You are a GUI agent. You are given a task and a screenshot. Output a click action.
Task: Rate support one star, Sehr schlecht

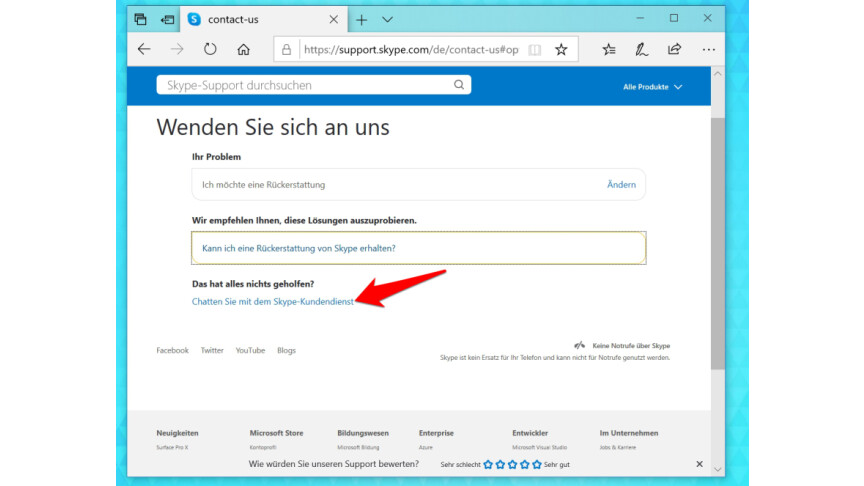[x=488, y=465]
